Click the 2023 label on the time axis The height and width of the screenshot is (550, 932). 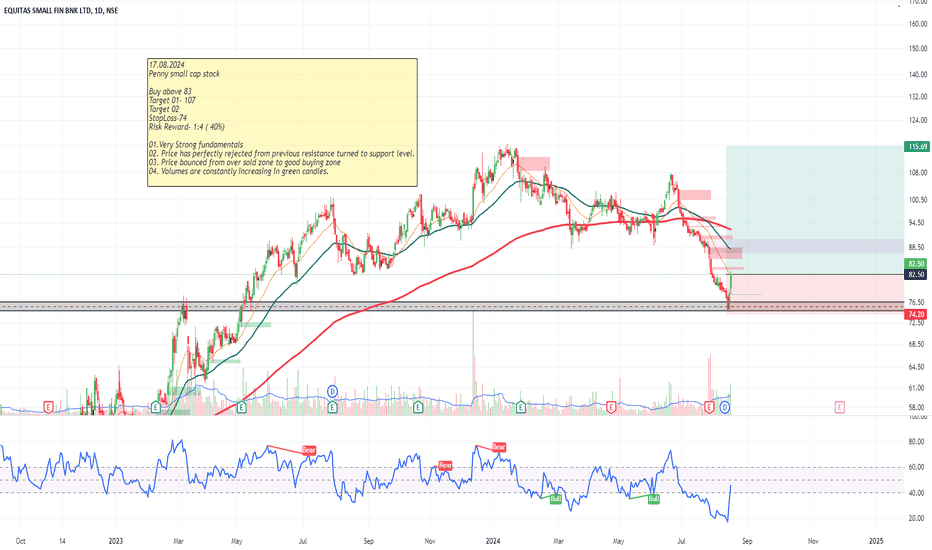pos(116,541)
